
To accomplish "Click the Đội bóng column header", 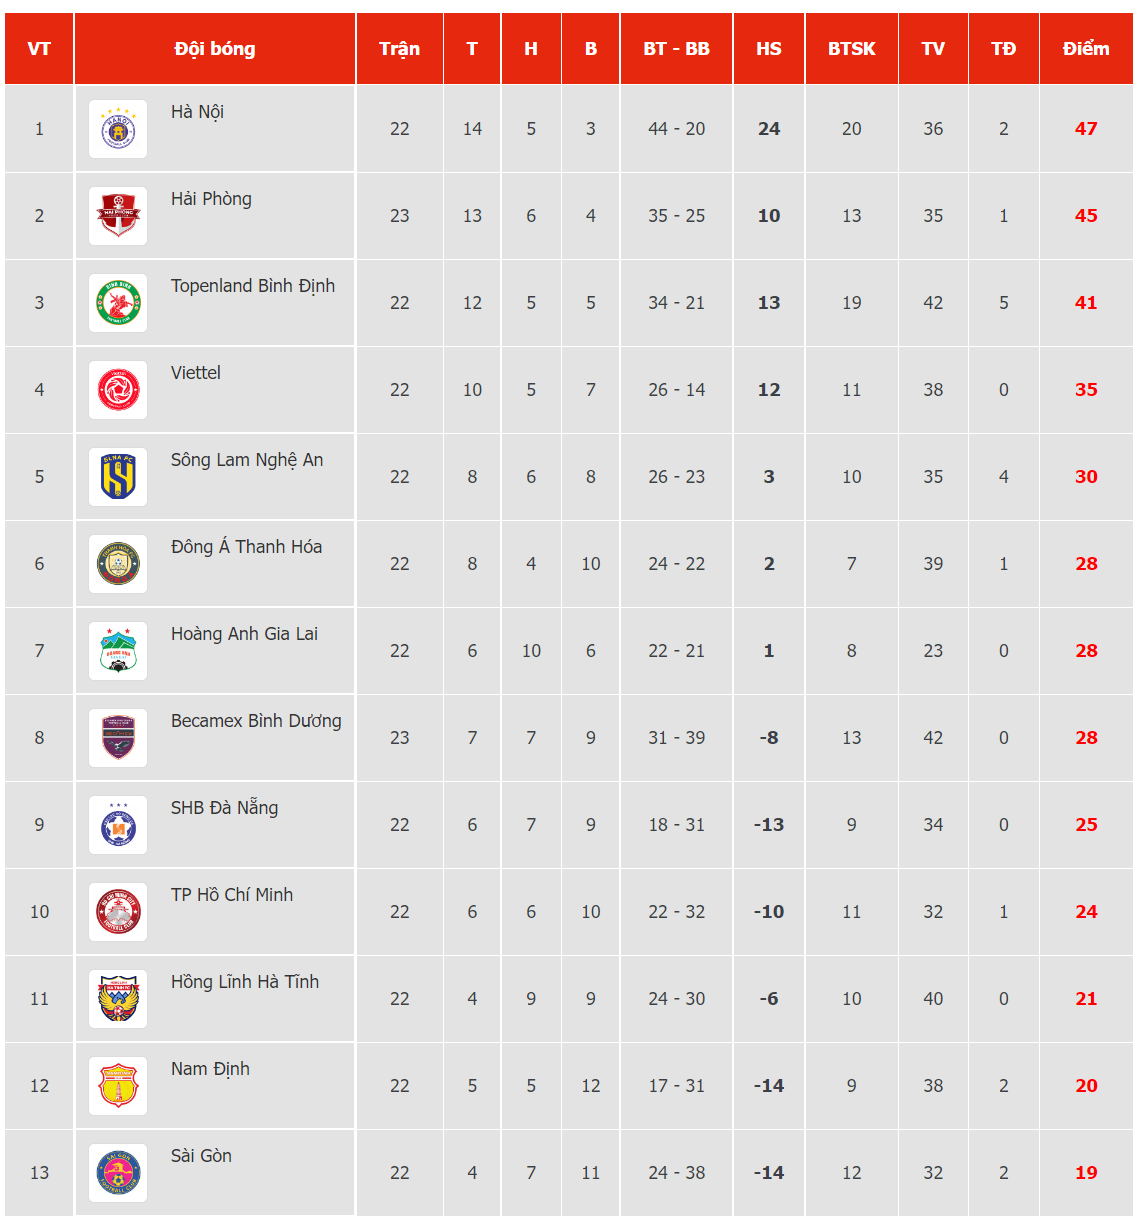I will tap(215, 49).
